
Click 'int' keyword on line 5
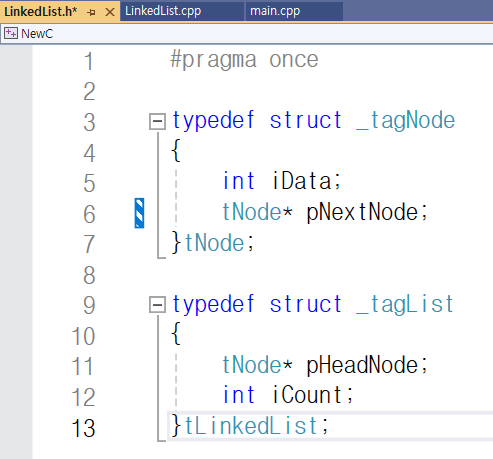tap(239, 181)
